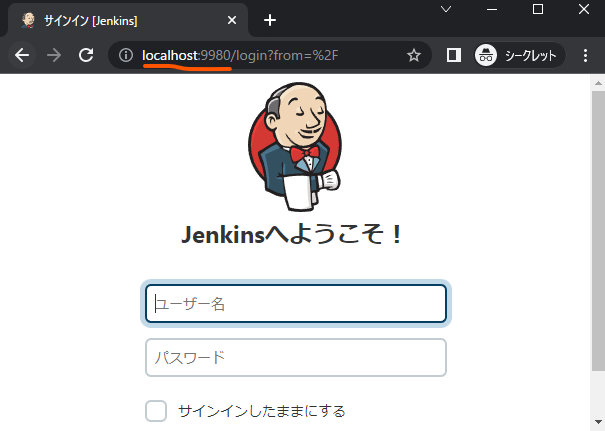Maximize the Chrome window

coord(538,9)
